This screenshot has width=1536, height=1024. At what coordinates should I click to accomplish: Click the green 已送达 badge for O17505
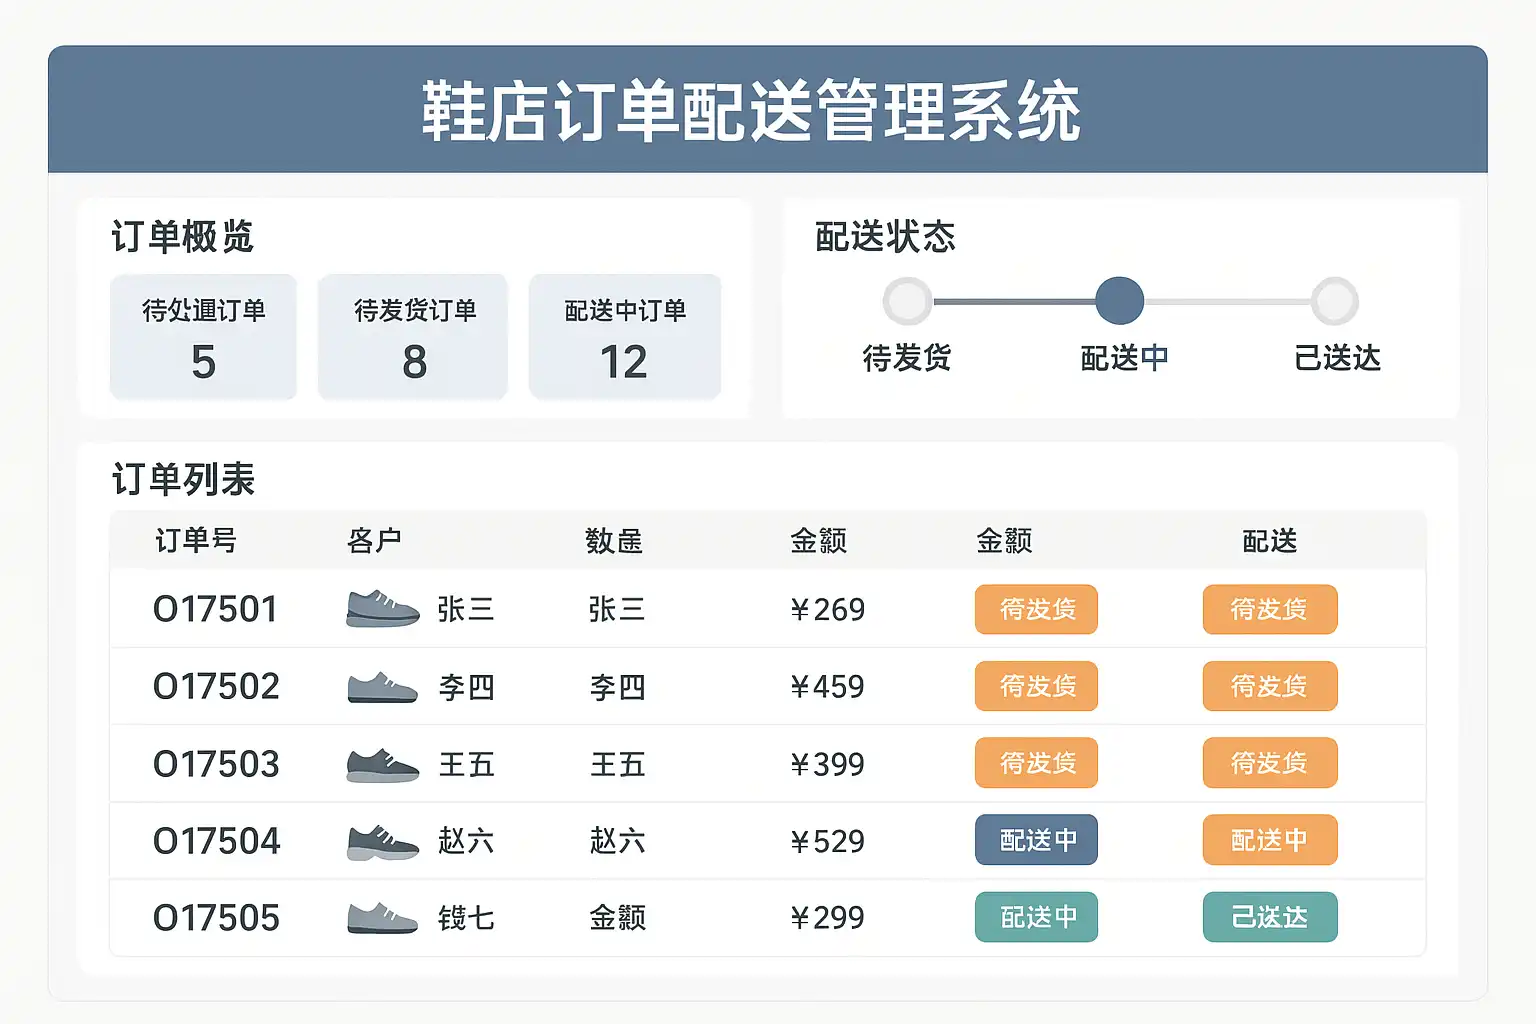[x=1269, y=917]
